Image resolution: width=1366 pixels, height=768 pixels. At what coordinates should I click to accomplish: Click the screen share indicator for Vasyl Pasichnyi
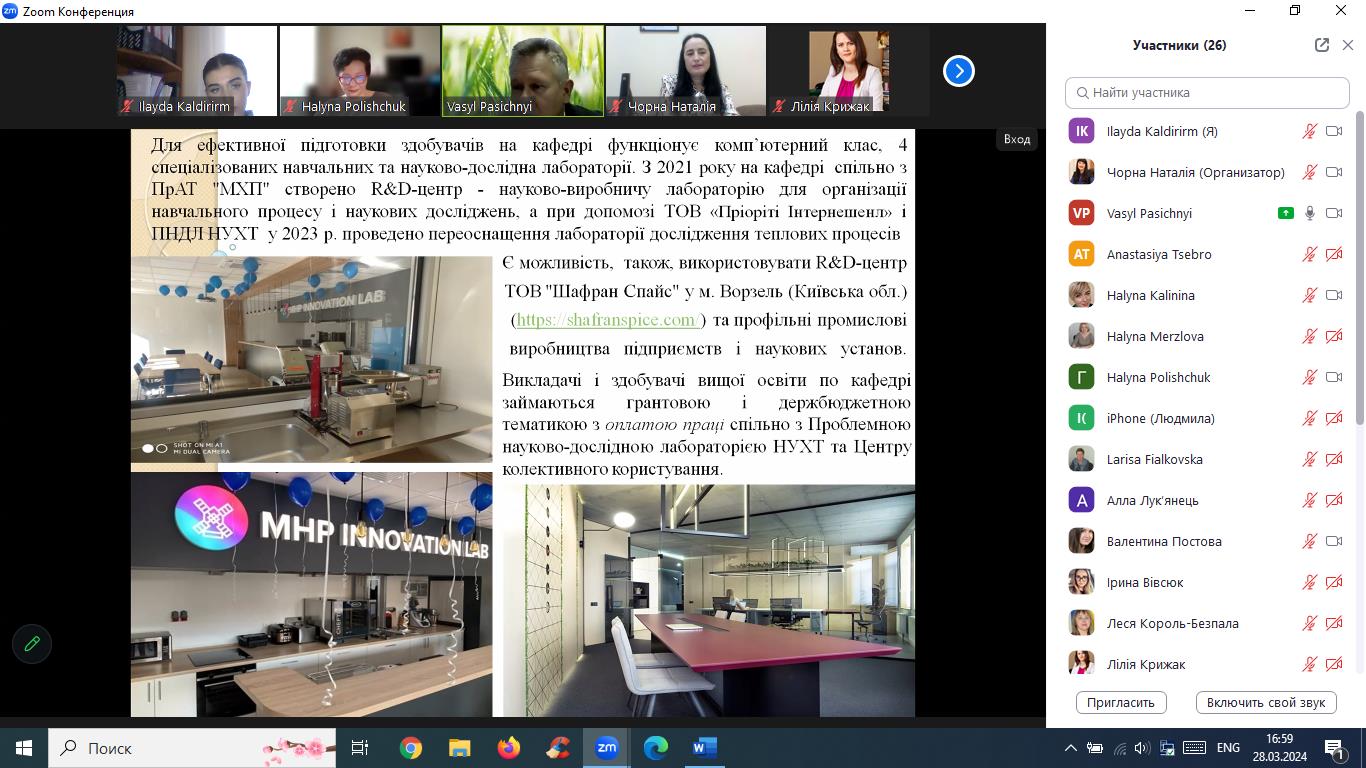pyautogui.click(x=1284, y=213)
